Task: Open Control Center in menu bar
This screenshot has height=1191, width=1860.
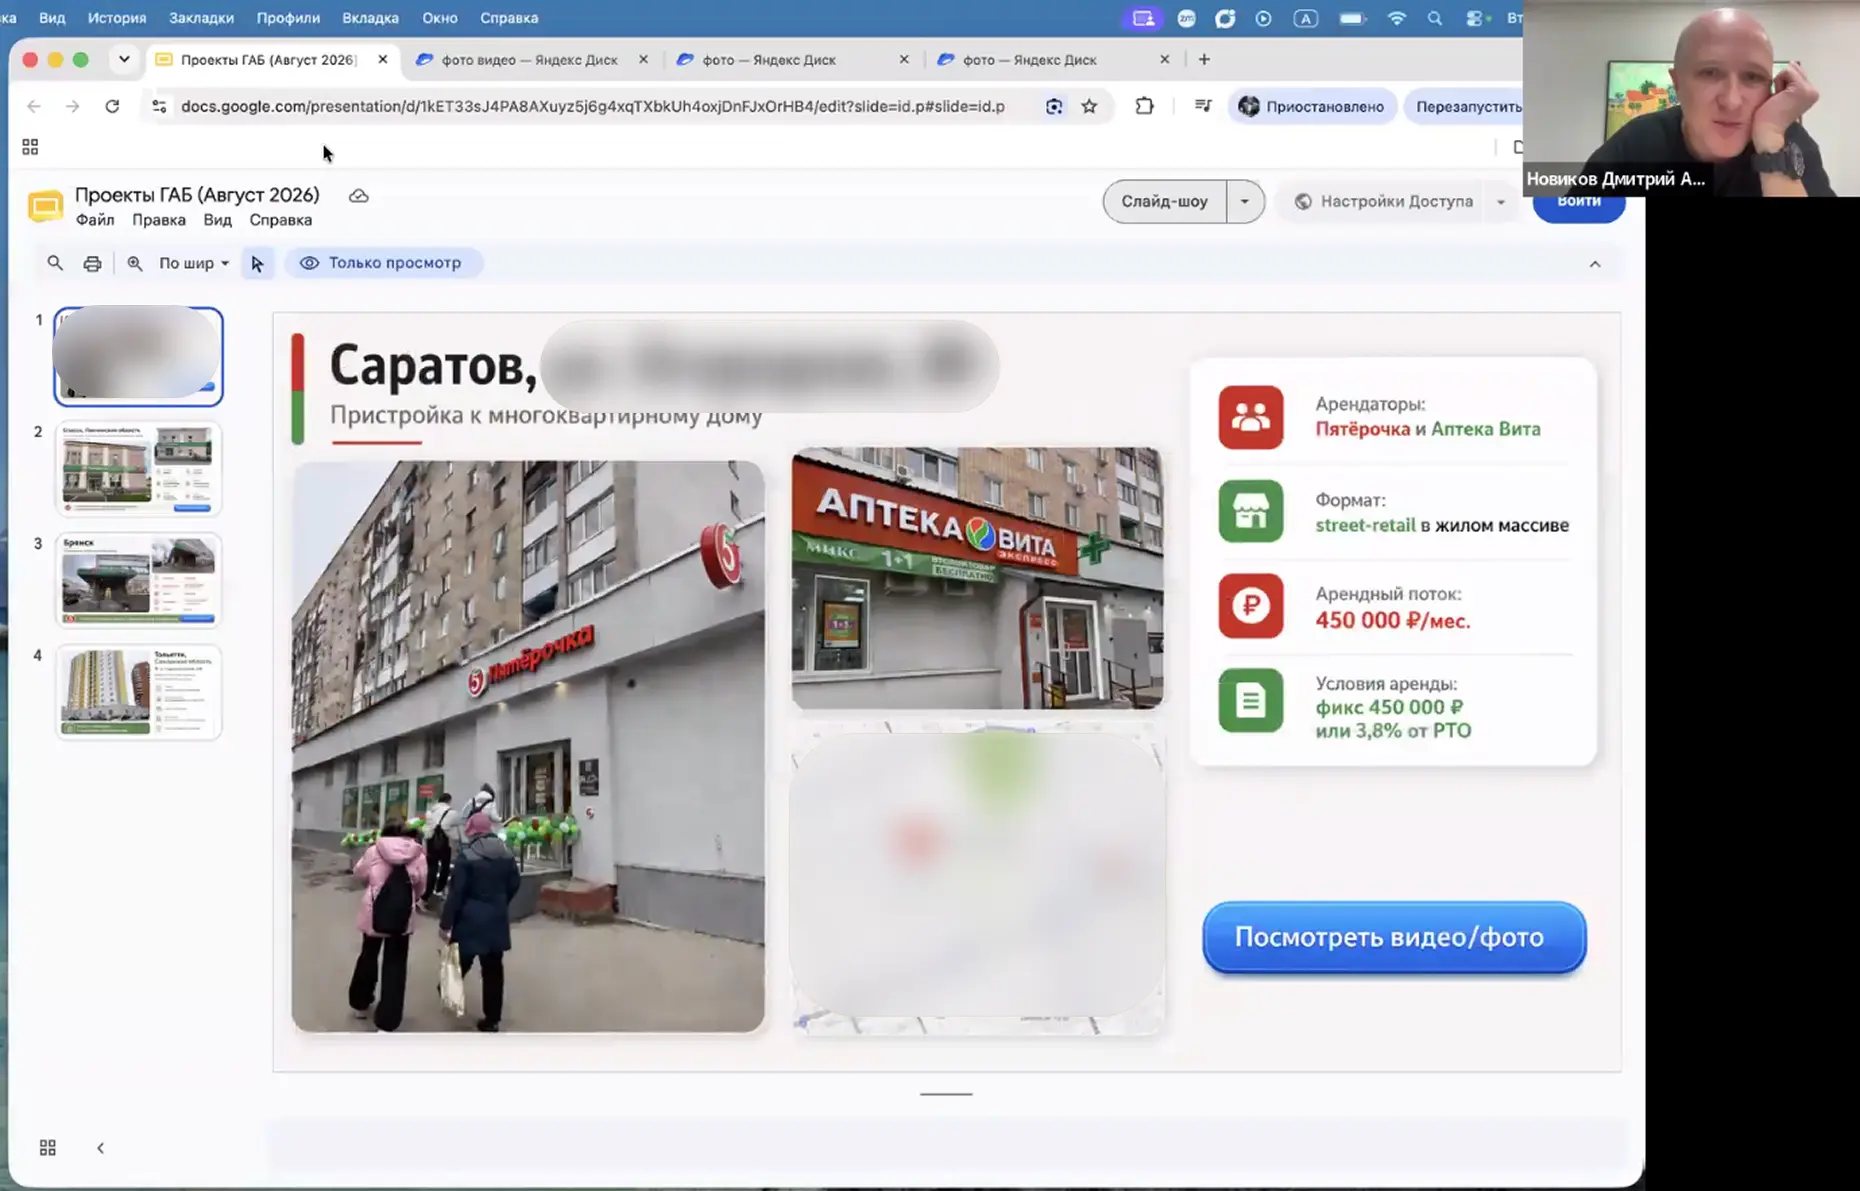Action: coord(1475,18)
